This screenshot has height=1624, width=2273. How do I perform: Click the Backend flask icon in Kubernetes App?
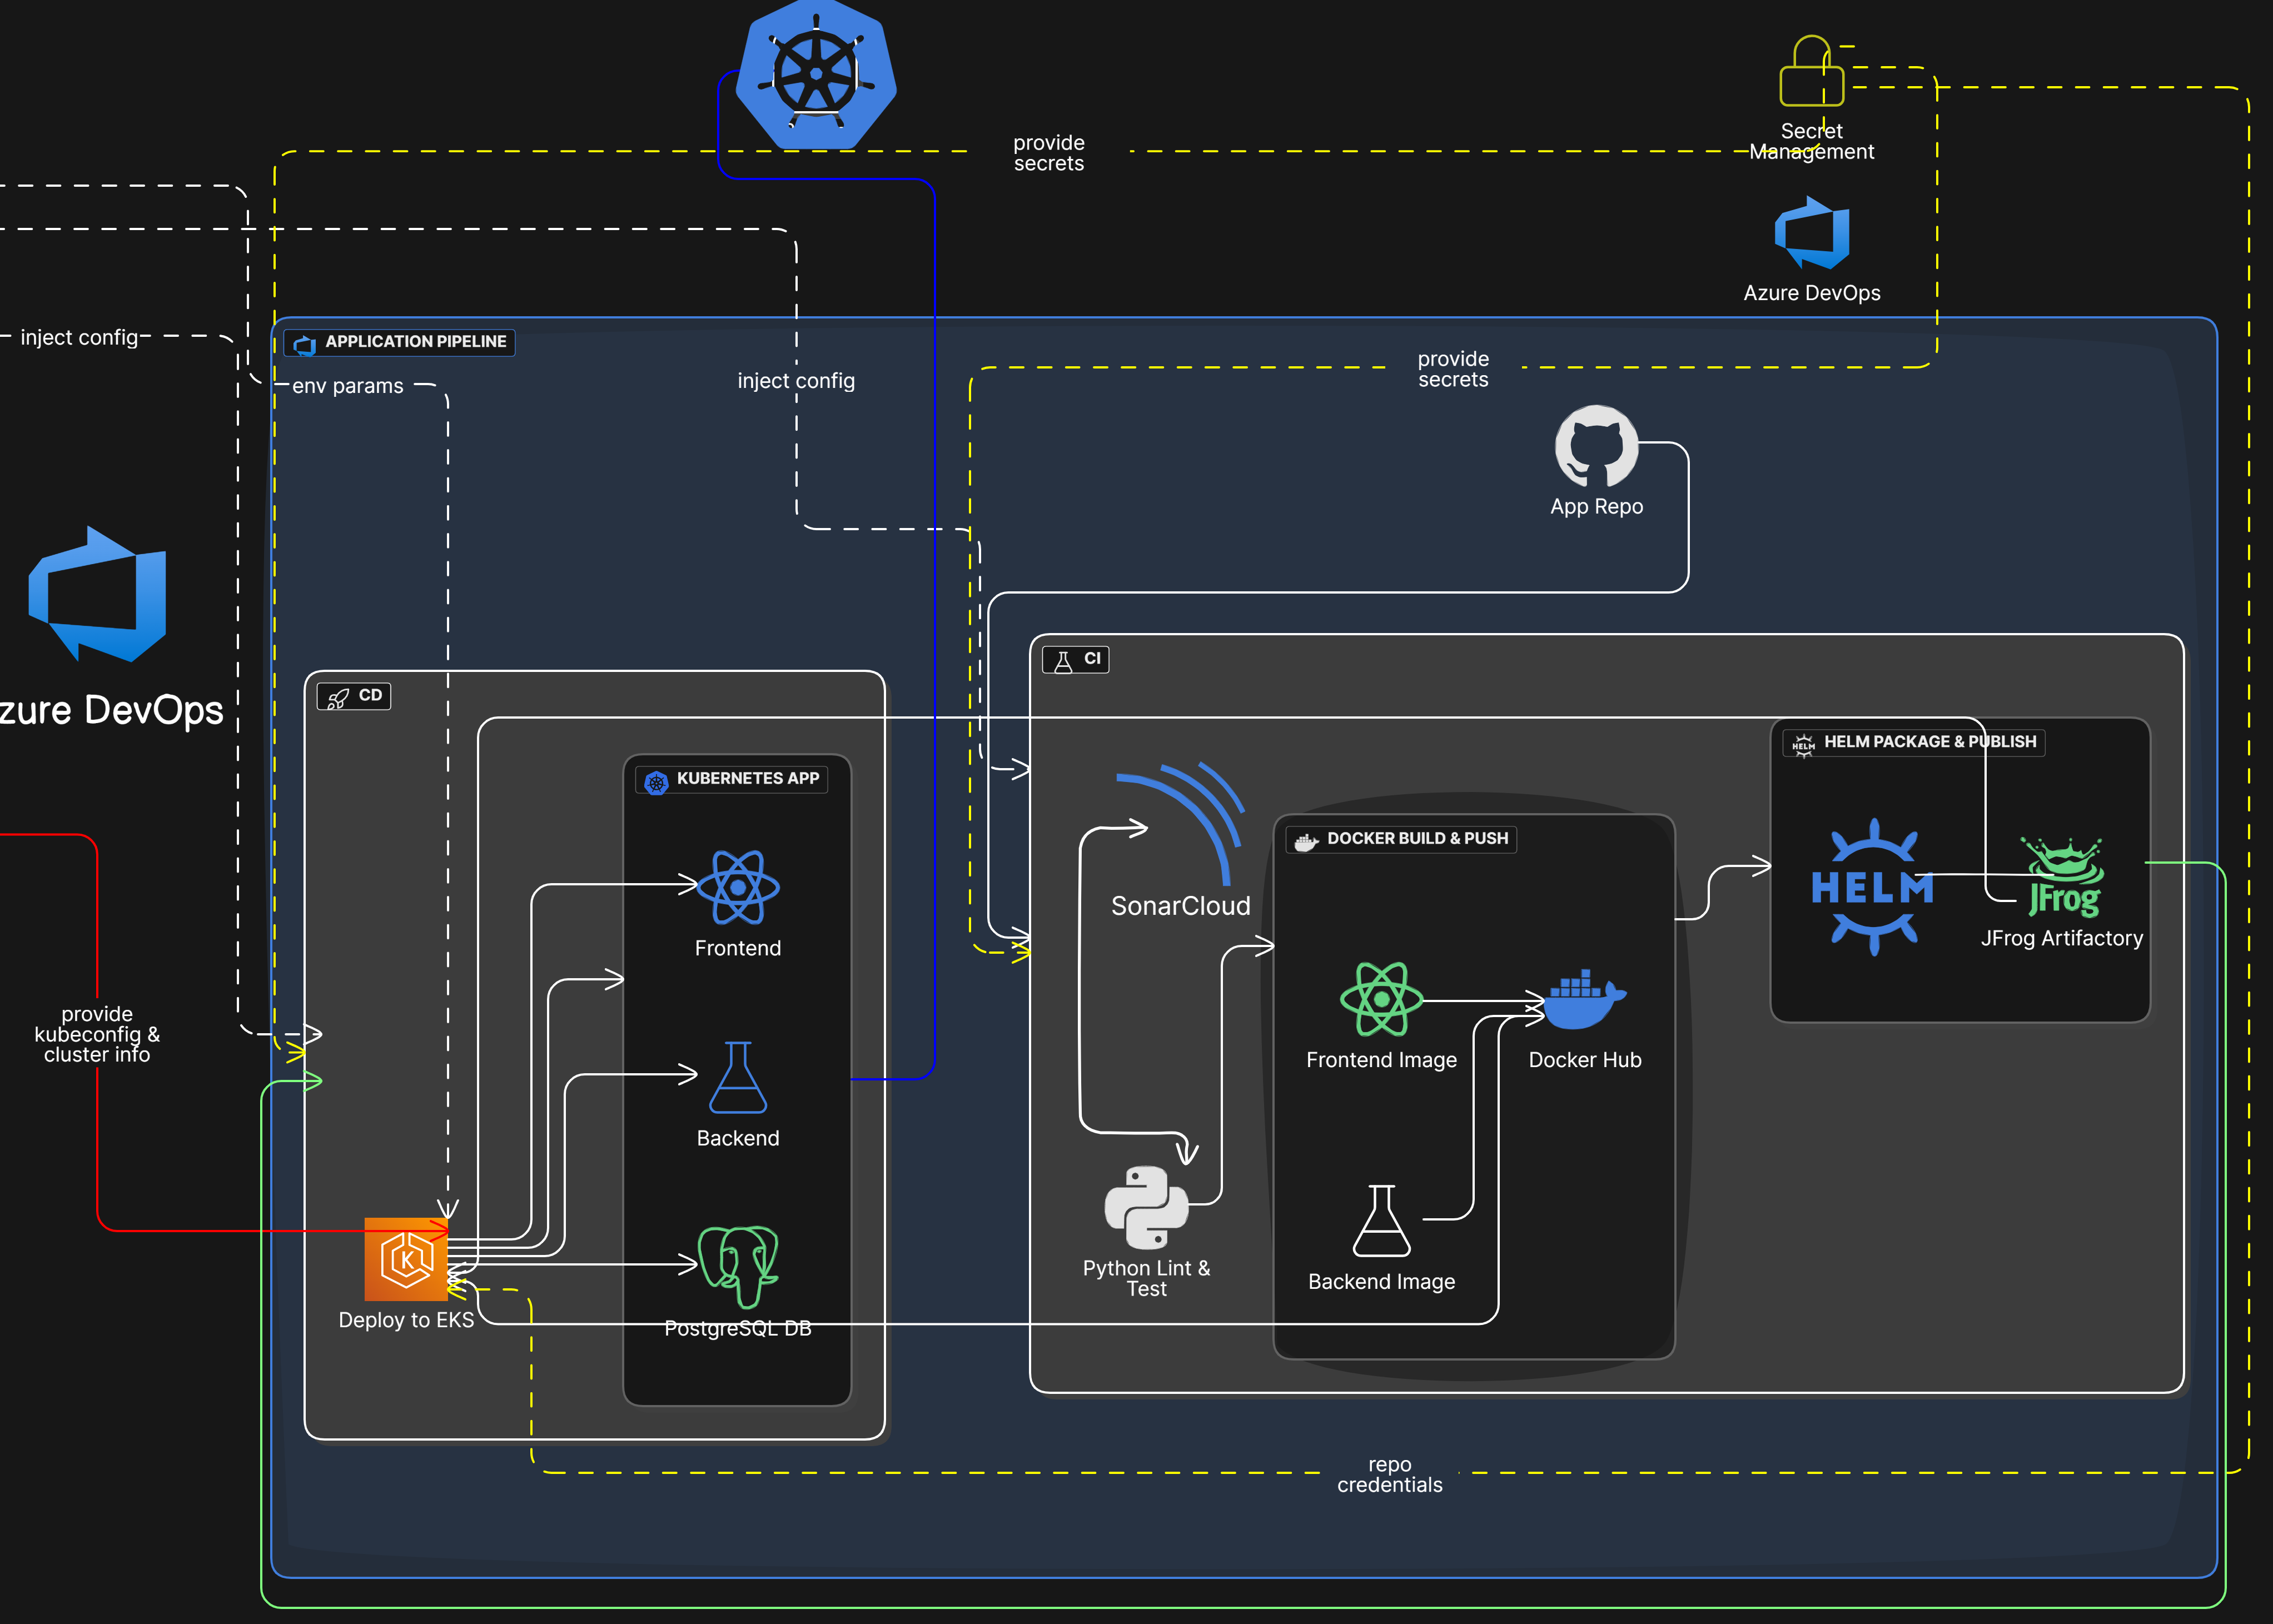pyautogui.click(x=738, y=1077)
